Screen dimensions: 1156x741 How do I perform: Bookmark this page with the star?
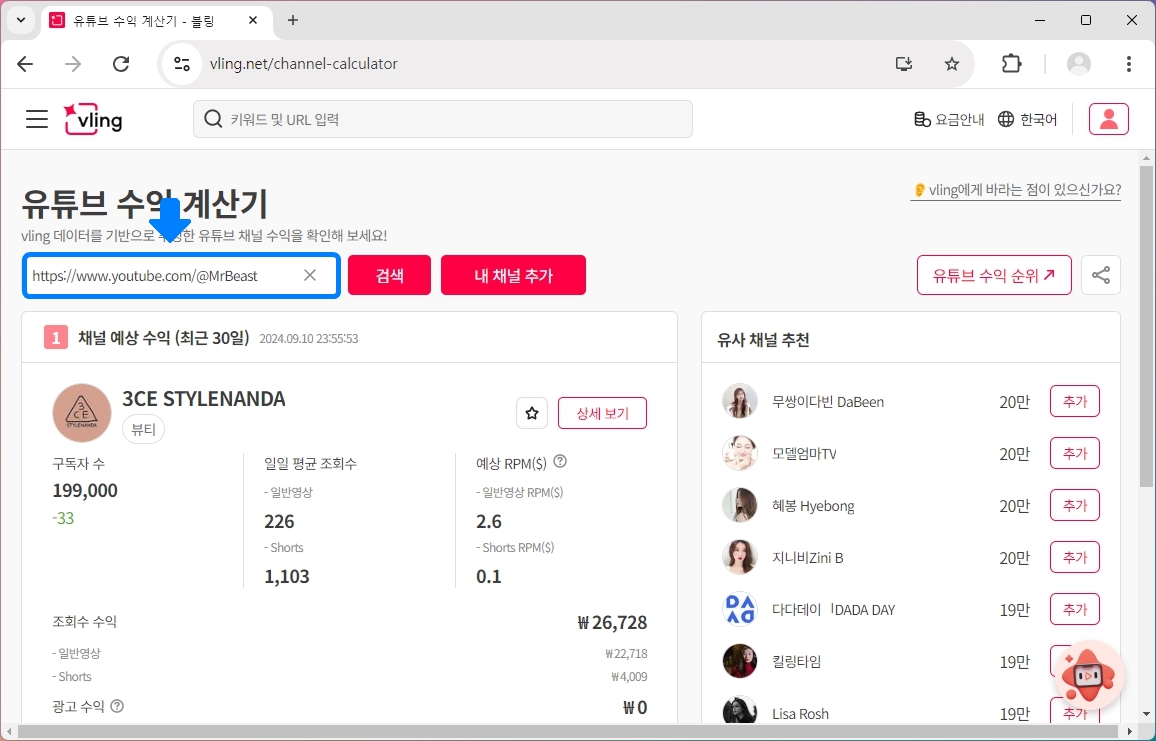click(952, 64)
